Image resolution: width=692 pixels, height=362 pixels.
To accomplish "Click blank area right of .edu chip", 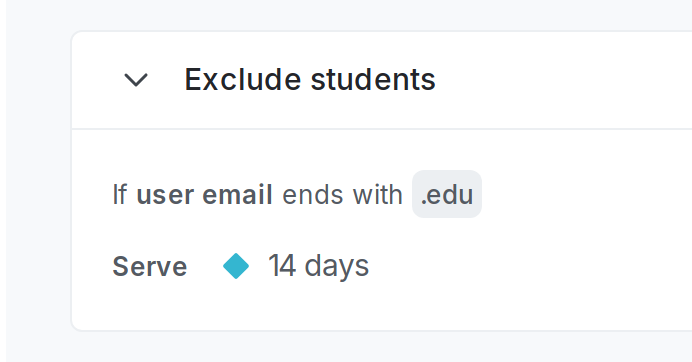I will click(587, 195).
